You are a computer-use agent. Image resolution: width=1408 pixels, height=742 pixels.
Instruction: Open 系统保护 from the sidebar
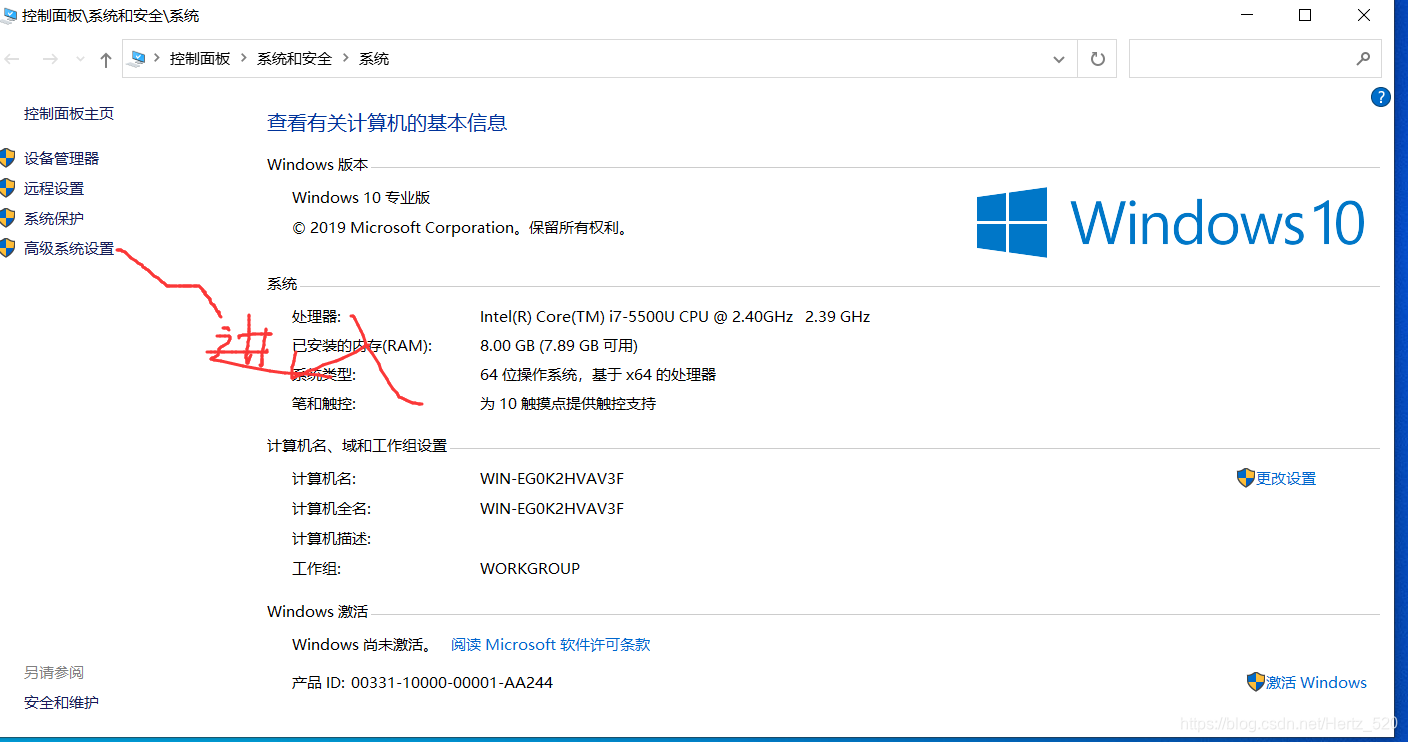coord(54,218)
